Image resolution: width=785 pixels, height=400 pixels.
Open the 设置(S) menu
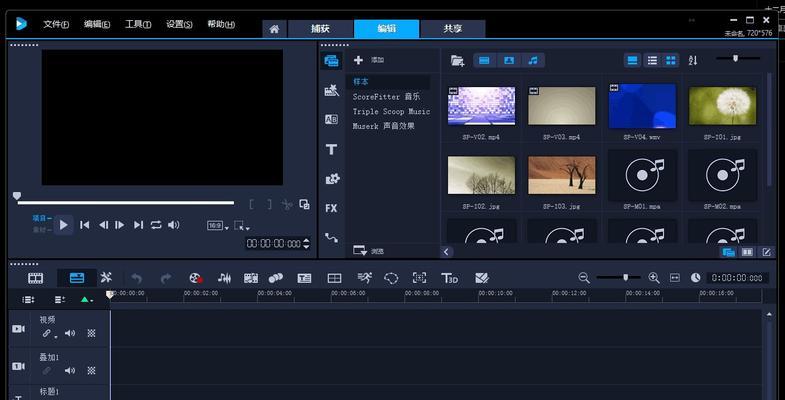coord(179,24)
